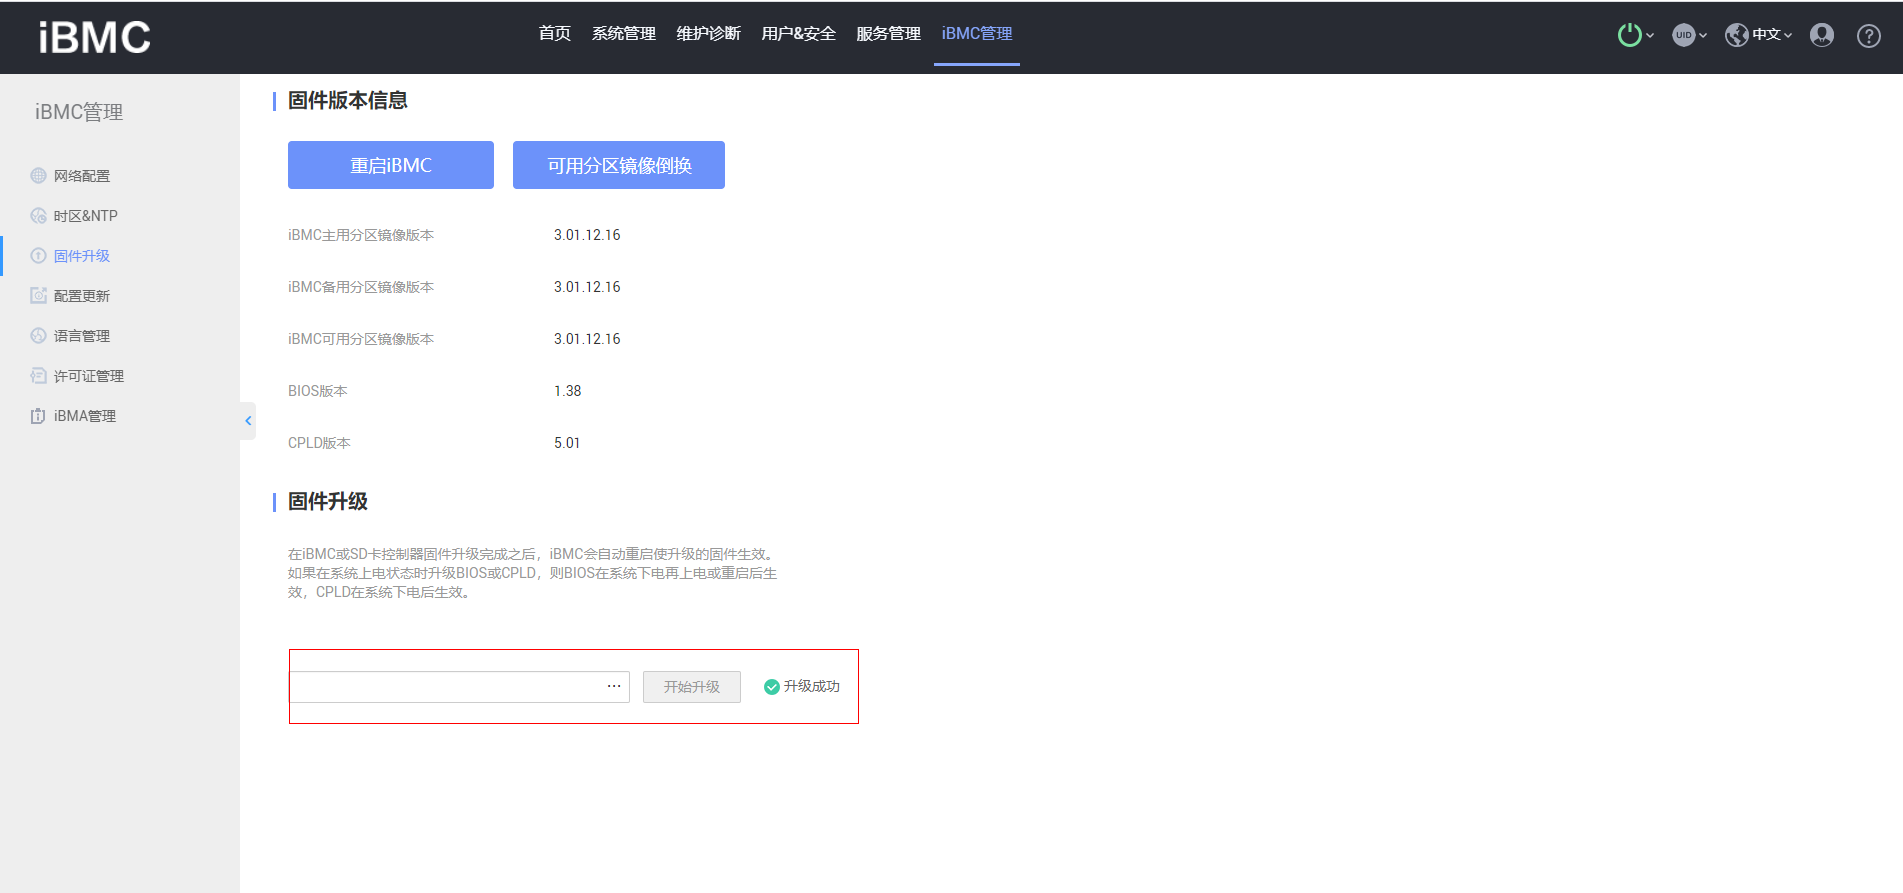Viewport: 1903px width, 893px height.
Task: Open the 系统管理 menu
Action: (x=623, y=34)
